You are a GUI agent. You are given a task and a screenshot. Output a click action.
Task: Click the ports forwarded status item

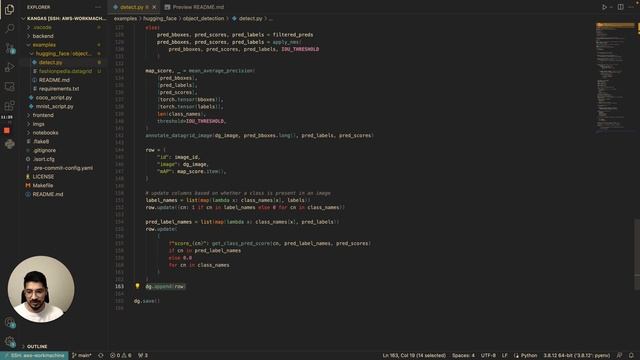[143, 356]
